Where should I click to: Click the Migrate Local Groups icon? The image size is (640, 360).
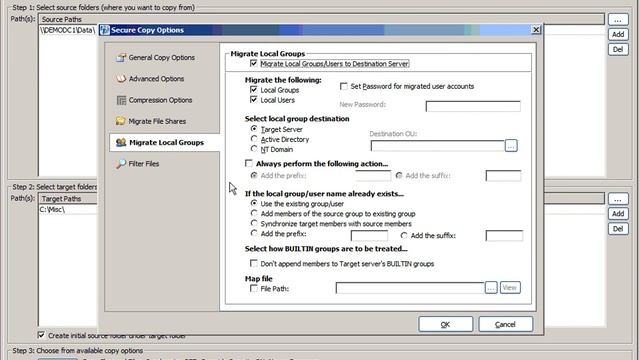(121, 142)
